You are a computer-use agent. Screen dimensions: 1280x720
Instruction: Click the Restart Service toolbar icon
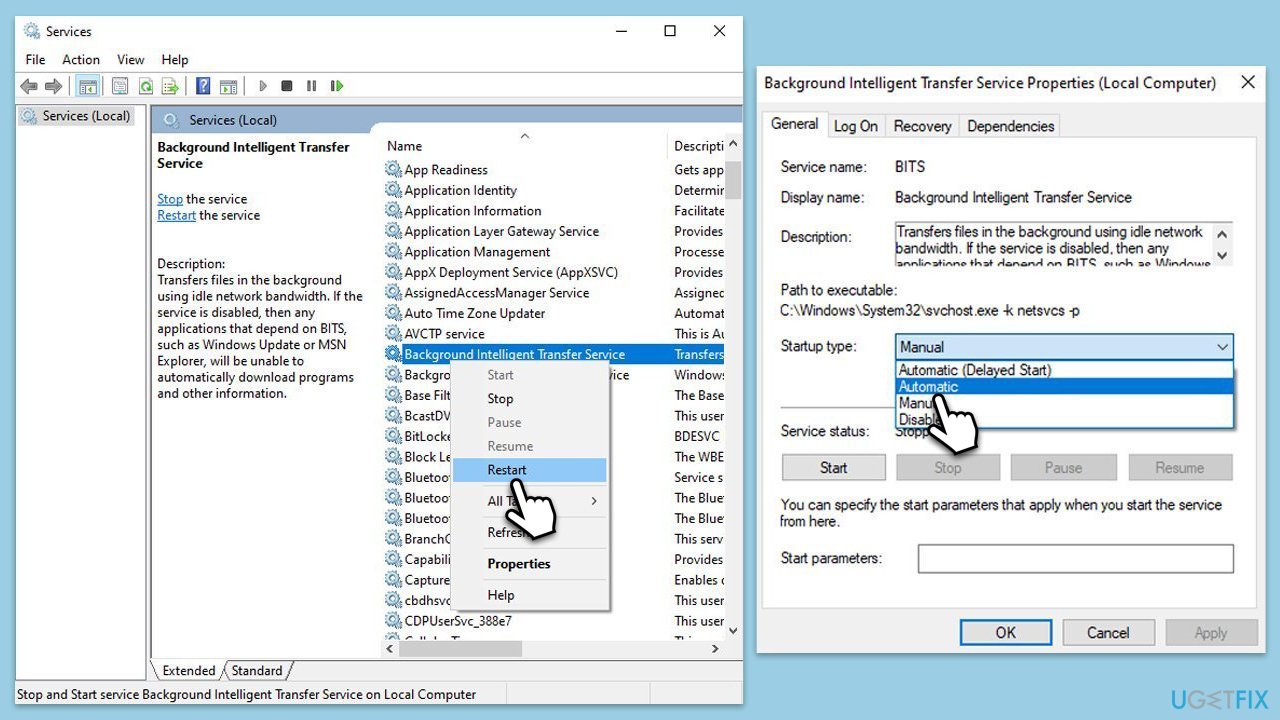337,86
